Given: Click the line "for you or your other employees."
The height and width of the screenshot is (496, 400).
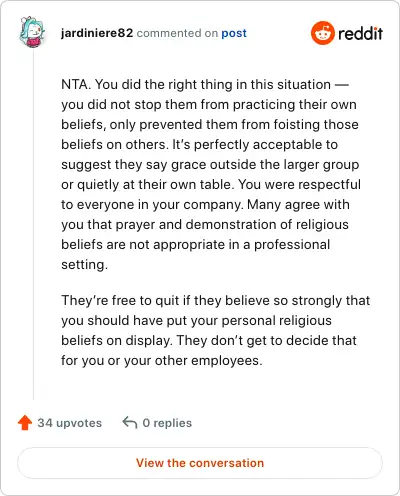Looking at the screenshot, I should coord(162,360).
